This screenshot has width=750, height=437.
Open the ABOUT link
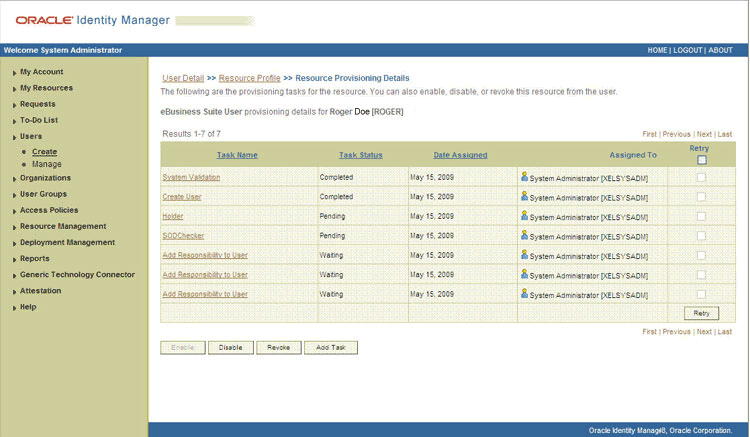point(720,50)
